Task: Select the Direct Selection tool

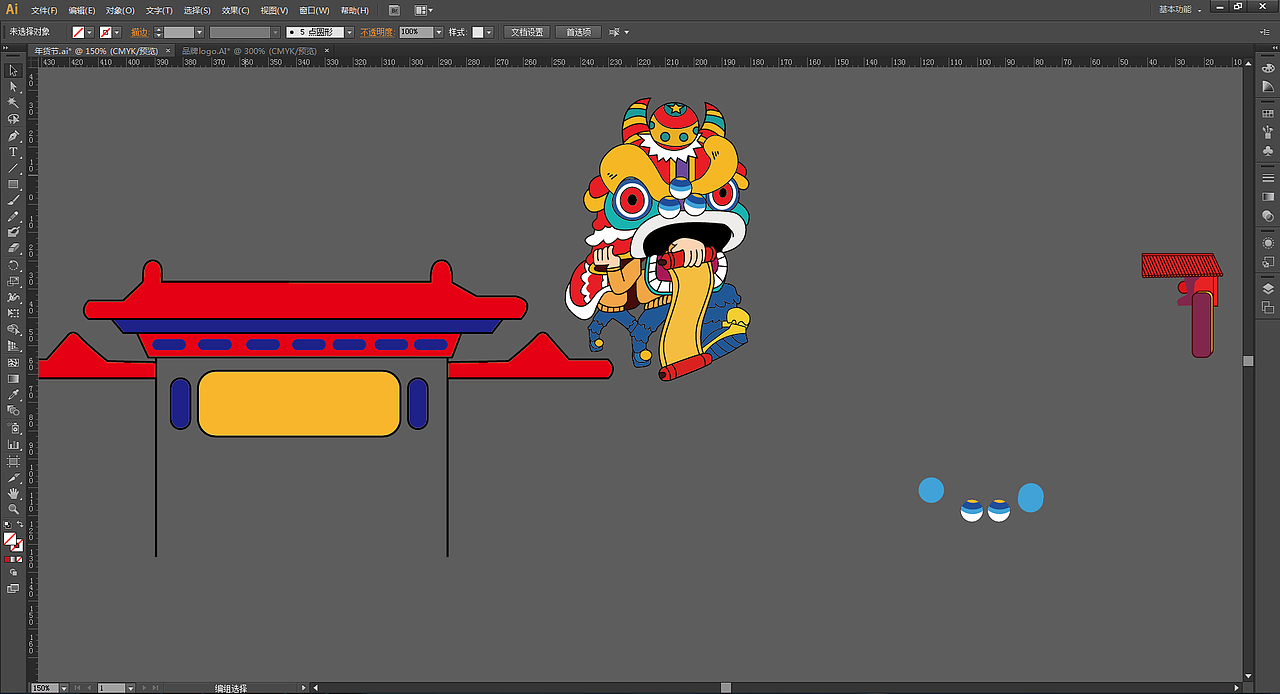Action: (x=13, y=87)
